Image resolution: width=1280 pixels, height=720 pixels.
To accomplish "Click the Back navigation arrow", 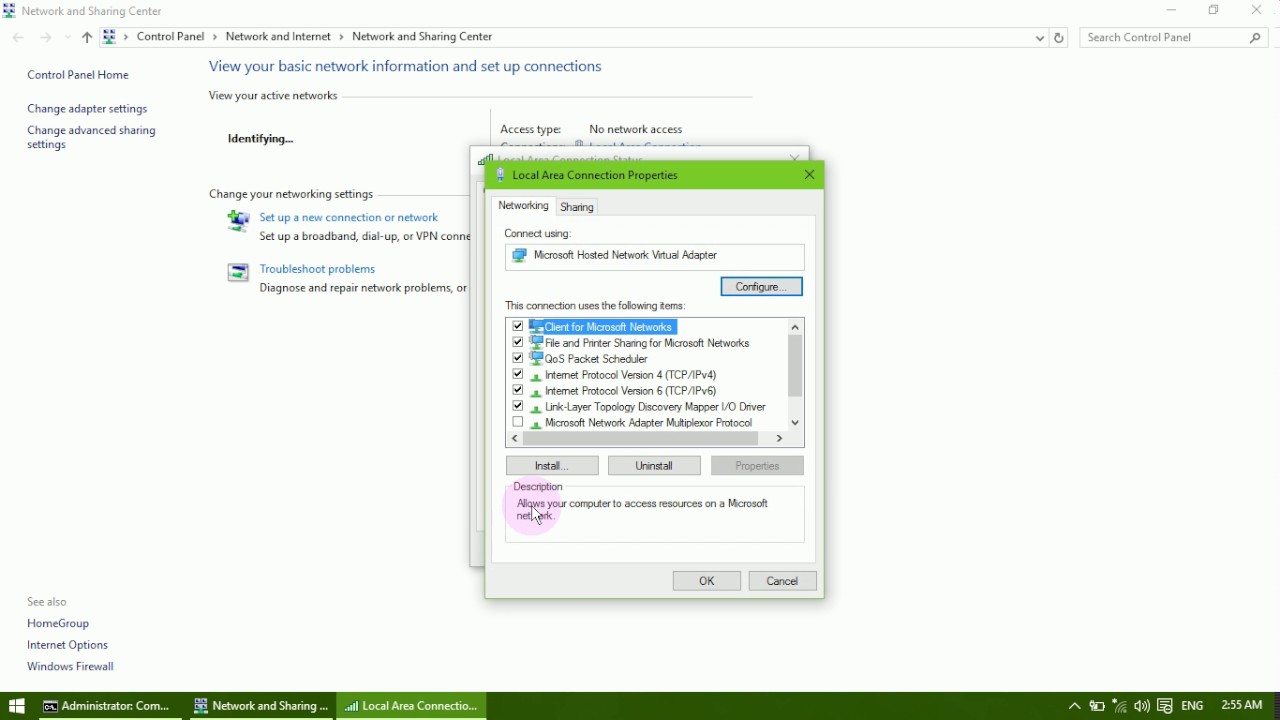I will [19, 38].
